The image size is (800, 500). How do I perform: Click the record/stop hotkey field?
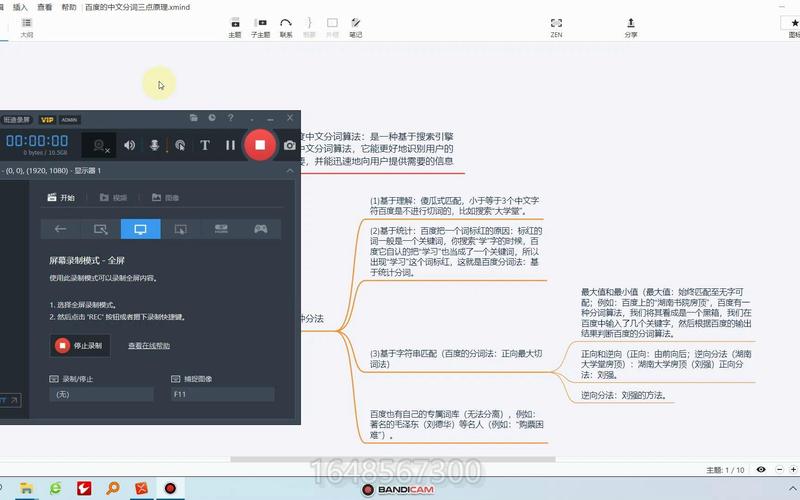[x=102, y=394]
